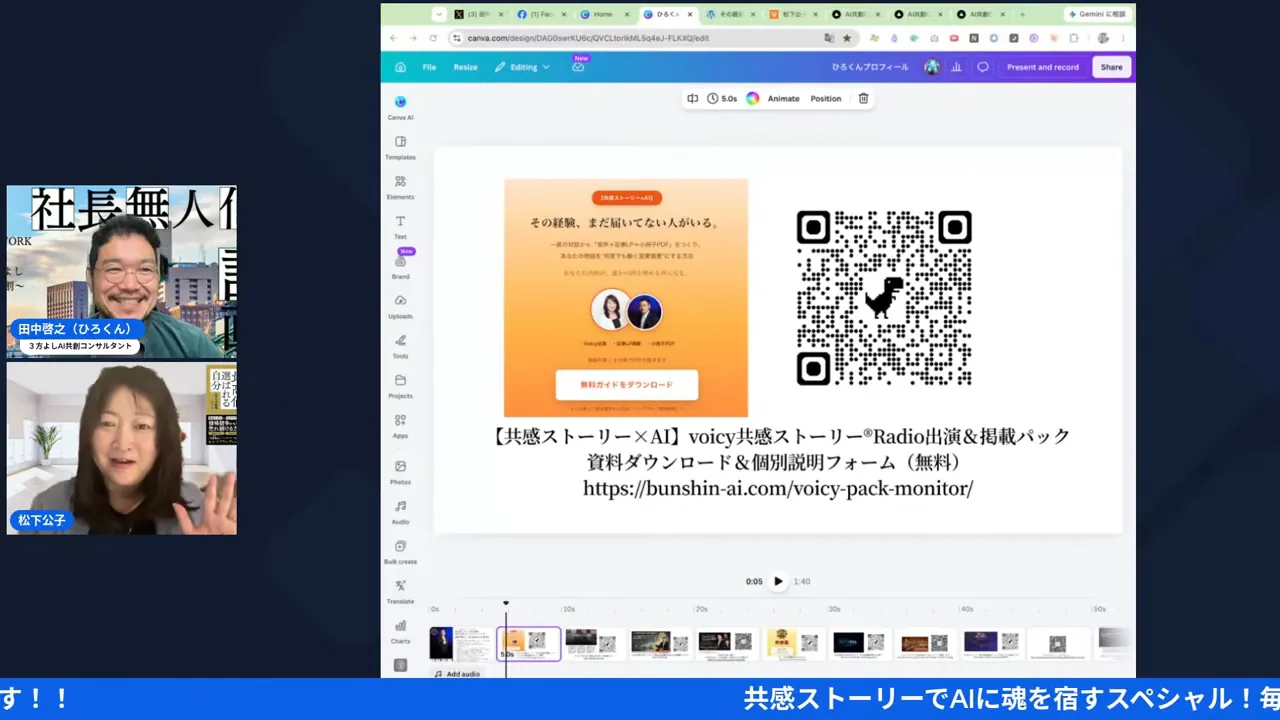This screenshot has height=720, width=1280.
Task: Open the comments speech bubble icon
Action: coord(983,67)
